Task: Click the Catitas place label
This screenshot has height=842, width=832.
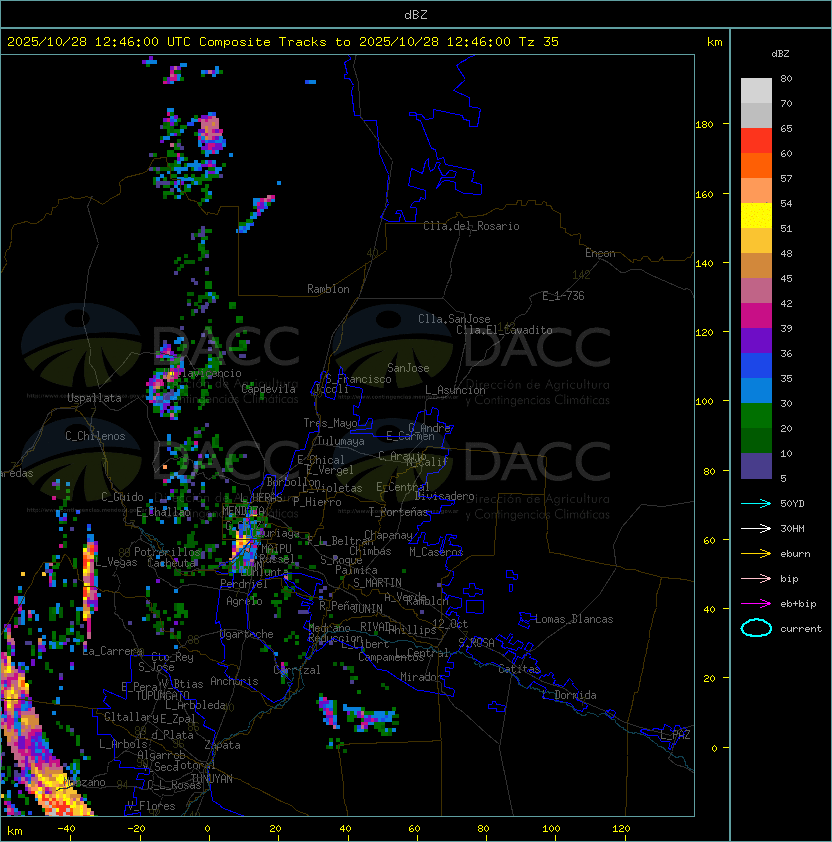Action: pyautogui.click(x=519, y=669)
